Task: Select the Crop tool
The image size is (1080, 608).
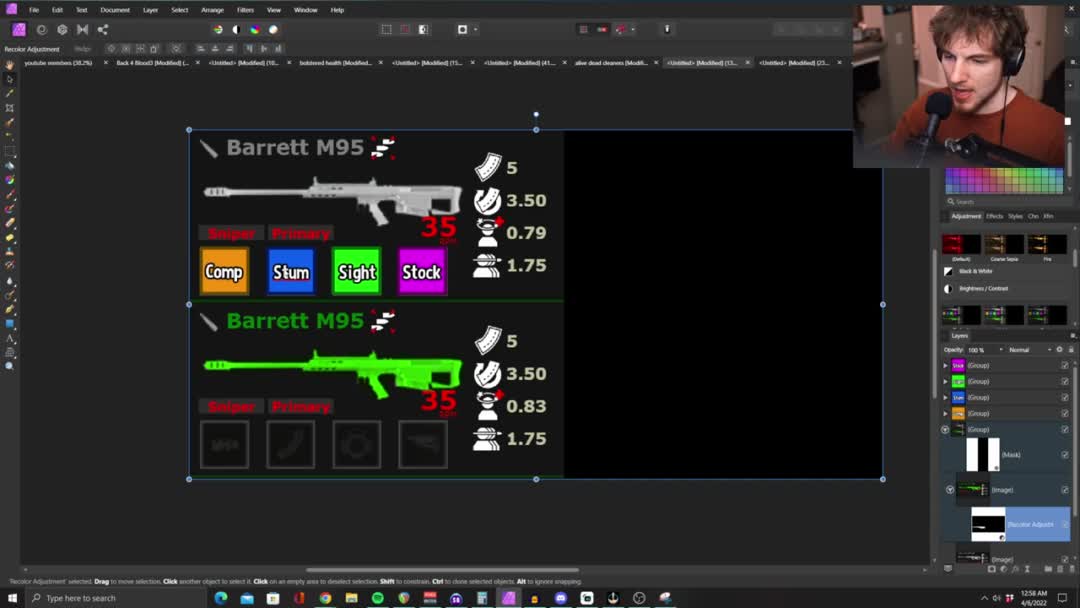Action: click(x=10, y=108)
